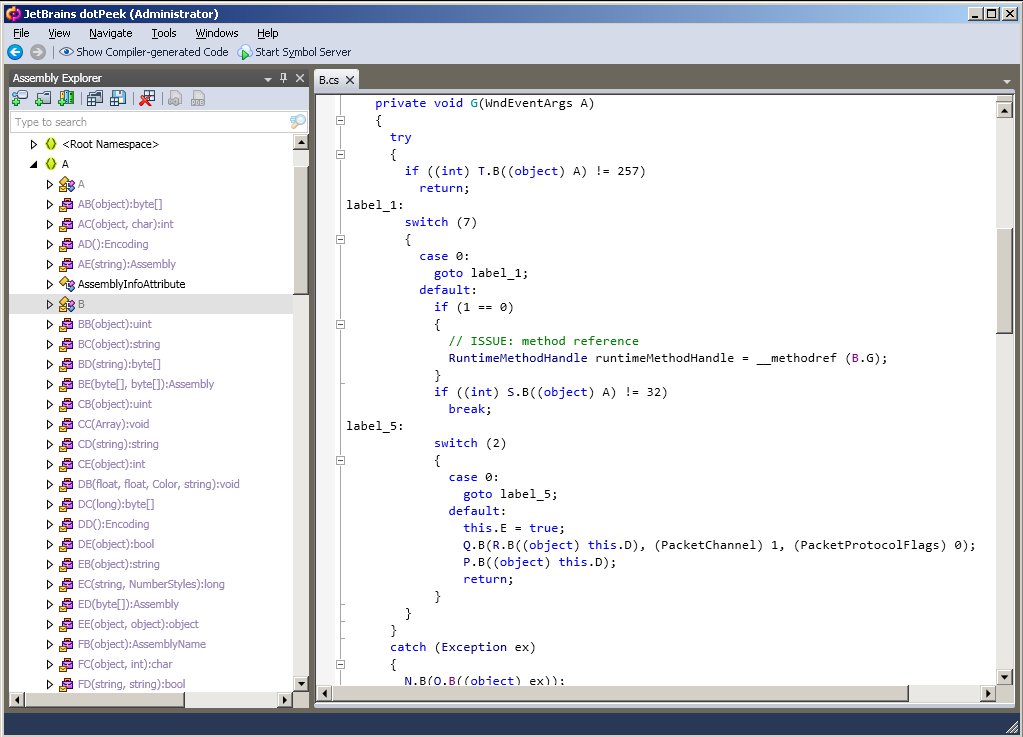Open the File menu
Image resolution: width=1023 pixels, height=737 pixels.
click(x=22, y=33)
